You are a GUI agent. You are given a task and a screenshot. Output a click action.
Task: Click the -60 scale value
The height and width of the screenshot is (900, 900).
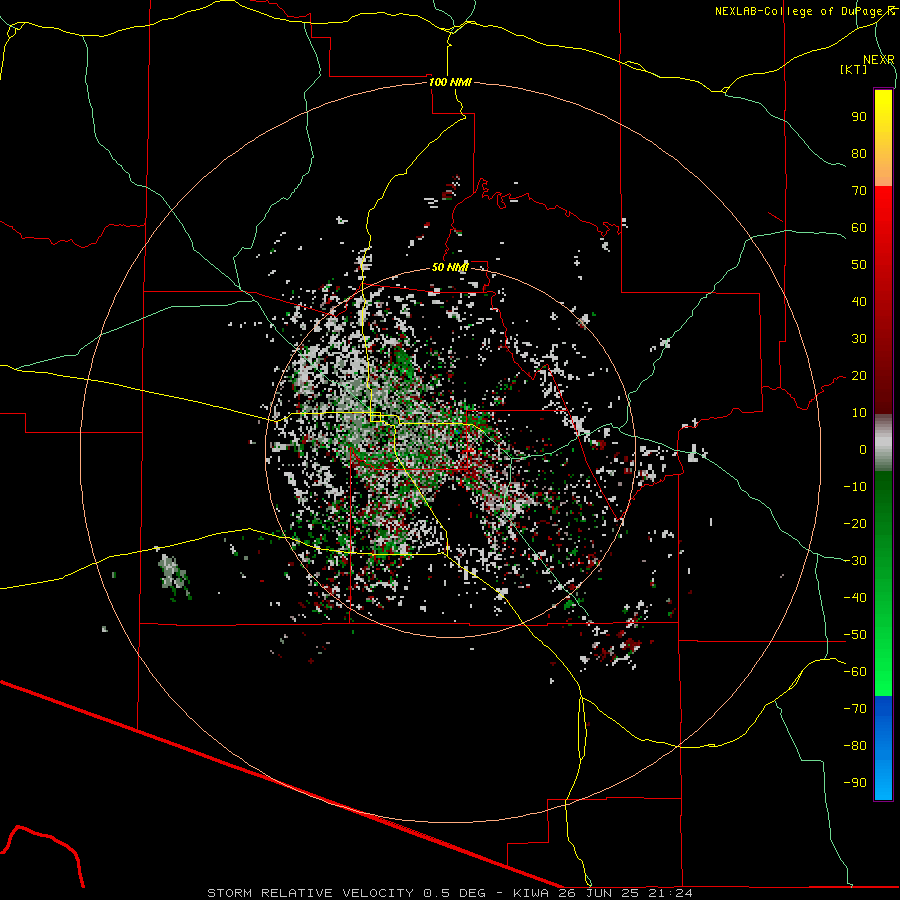(855, 672)
